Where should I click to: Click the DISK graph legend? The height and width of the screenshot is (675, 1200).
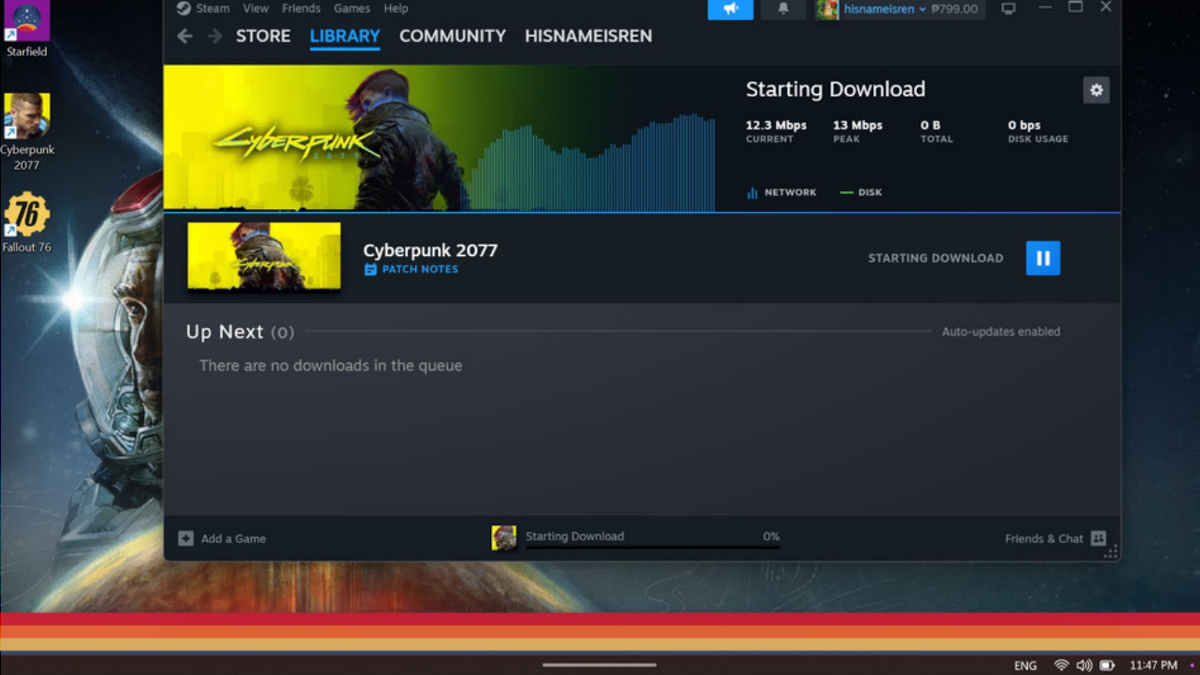[861, 192]
